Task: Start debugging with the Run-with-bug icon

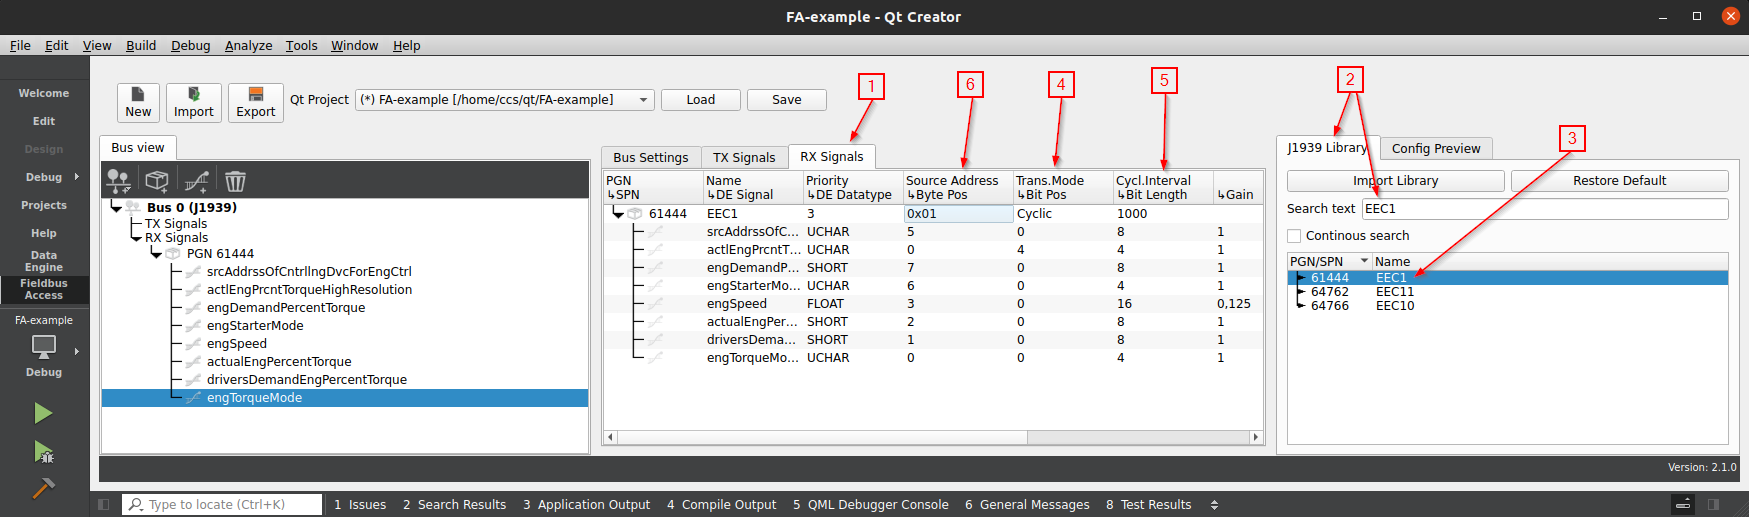Action: pos(43,452)
